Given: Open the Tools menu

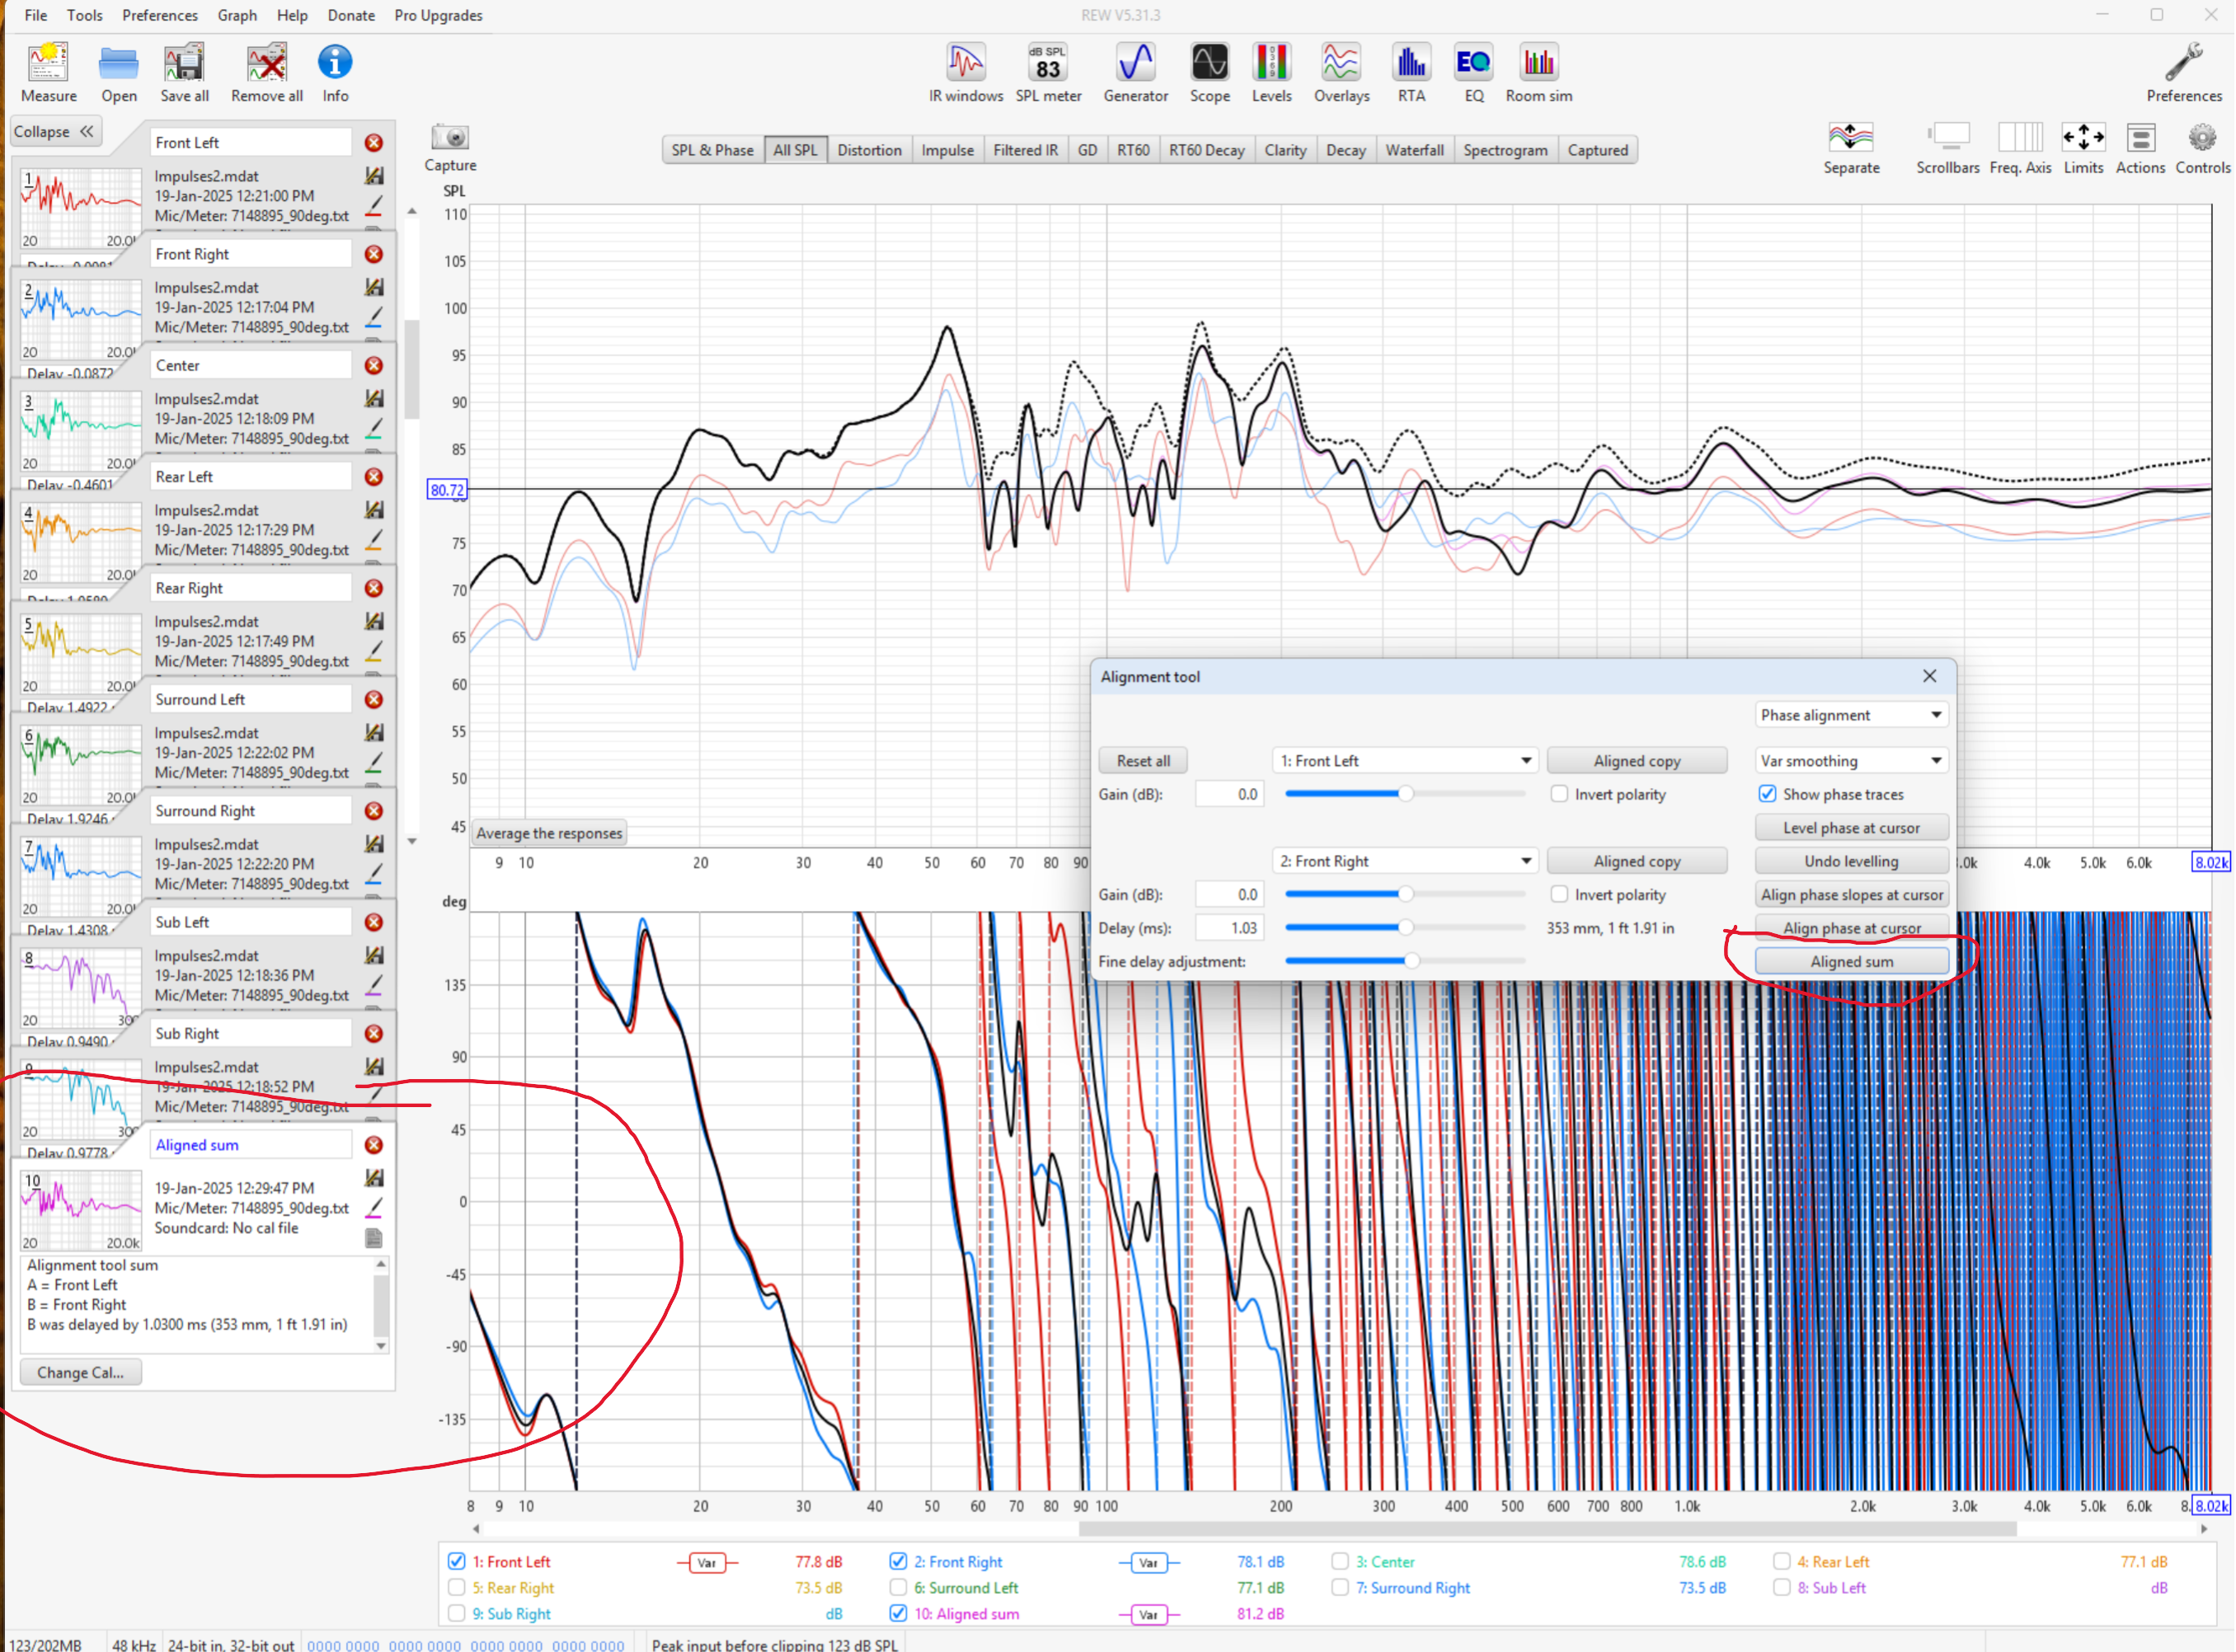Looking at the screenshot, I should point(85,15).
